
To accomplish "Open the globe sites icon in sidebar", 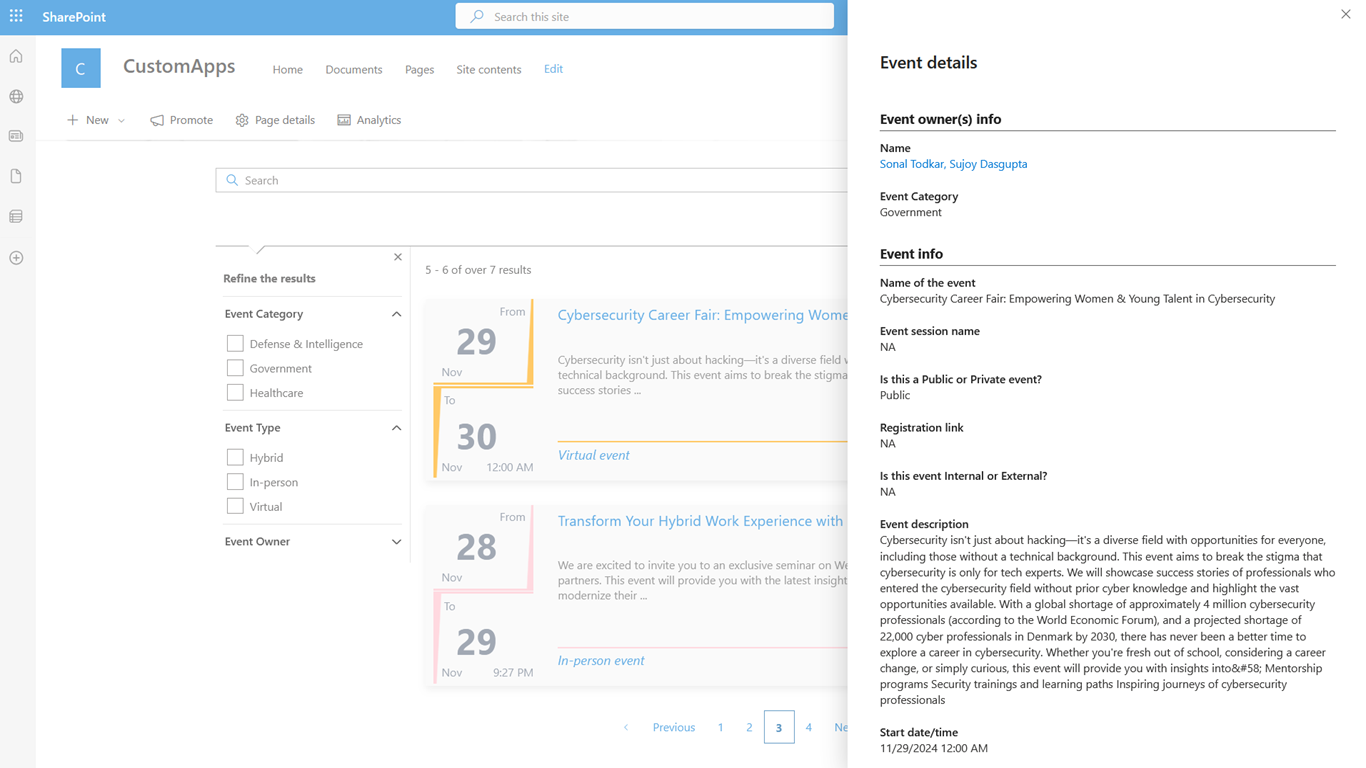I will point(16,97).
